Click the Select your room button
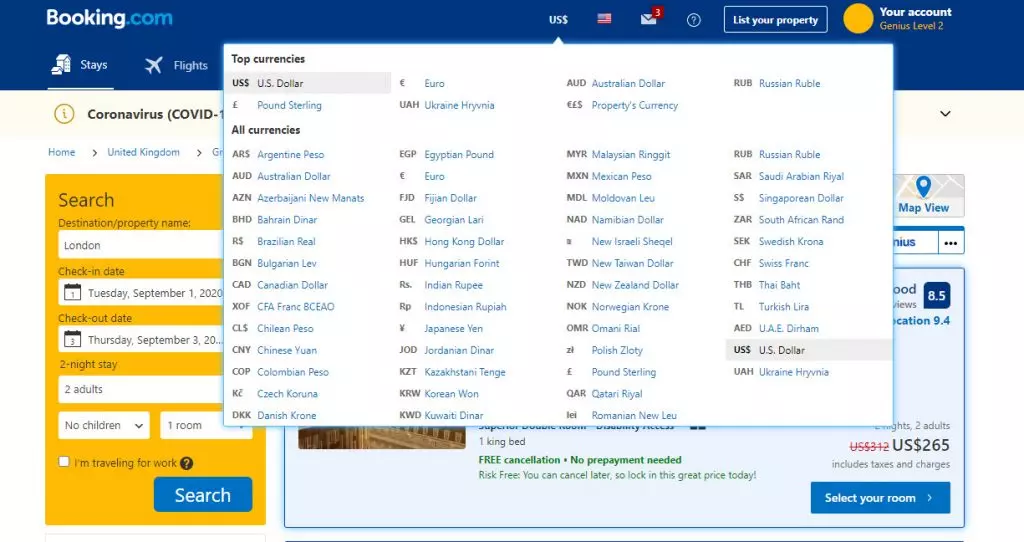The image size is (1024, 542). click(880, 498)
